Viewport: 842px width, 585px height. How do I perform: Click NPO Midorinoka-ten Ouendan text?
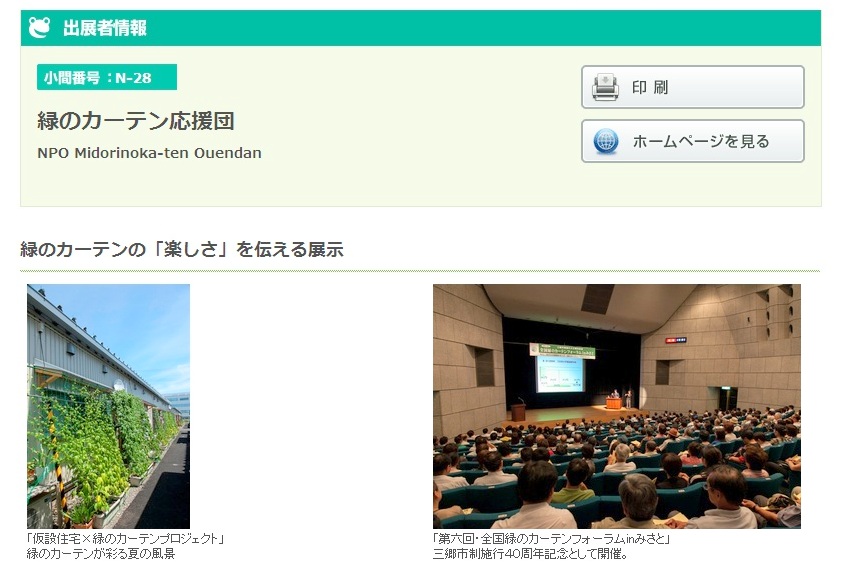click(x=149, y=153)
